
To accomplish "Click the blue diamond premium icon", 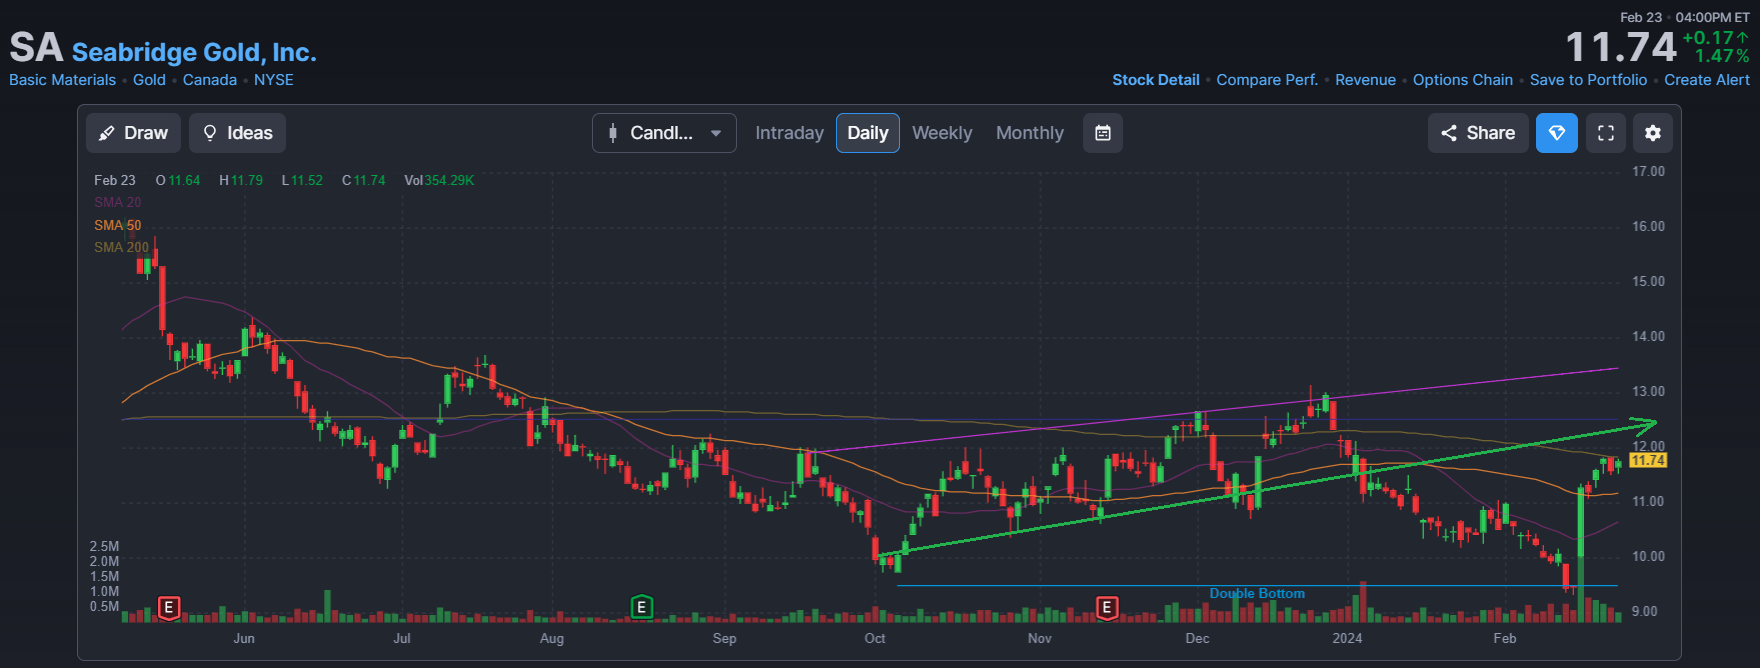I will (1557, 133).
